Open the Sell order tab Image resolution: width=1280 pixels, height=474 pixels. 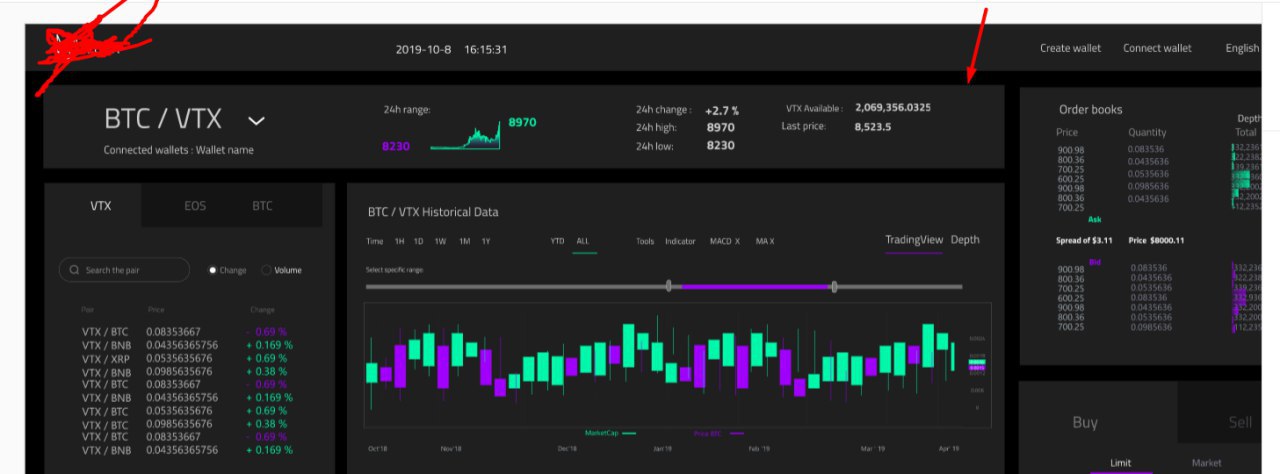[x=1240, y=422]
